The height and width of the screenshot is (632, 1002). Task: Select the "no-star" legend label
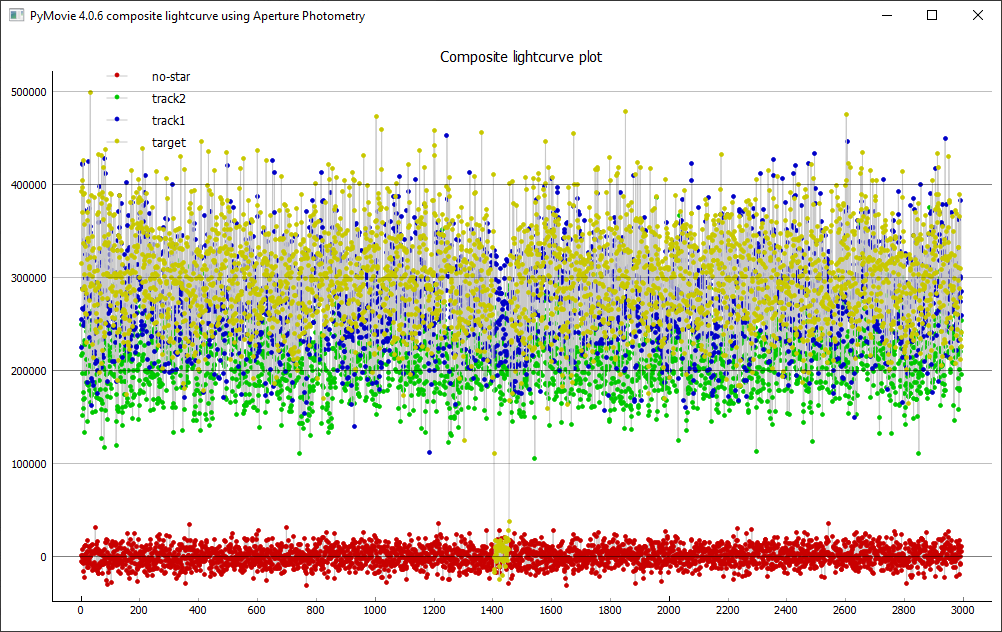[x=171, y=76]
